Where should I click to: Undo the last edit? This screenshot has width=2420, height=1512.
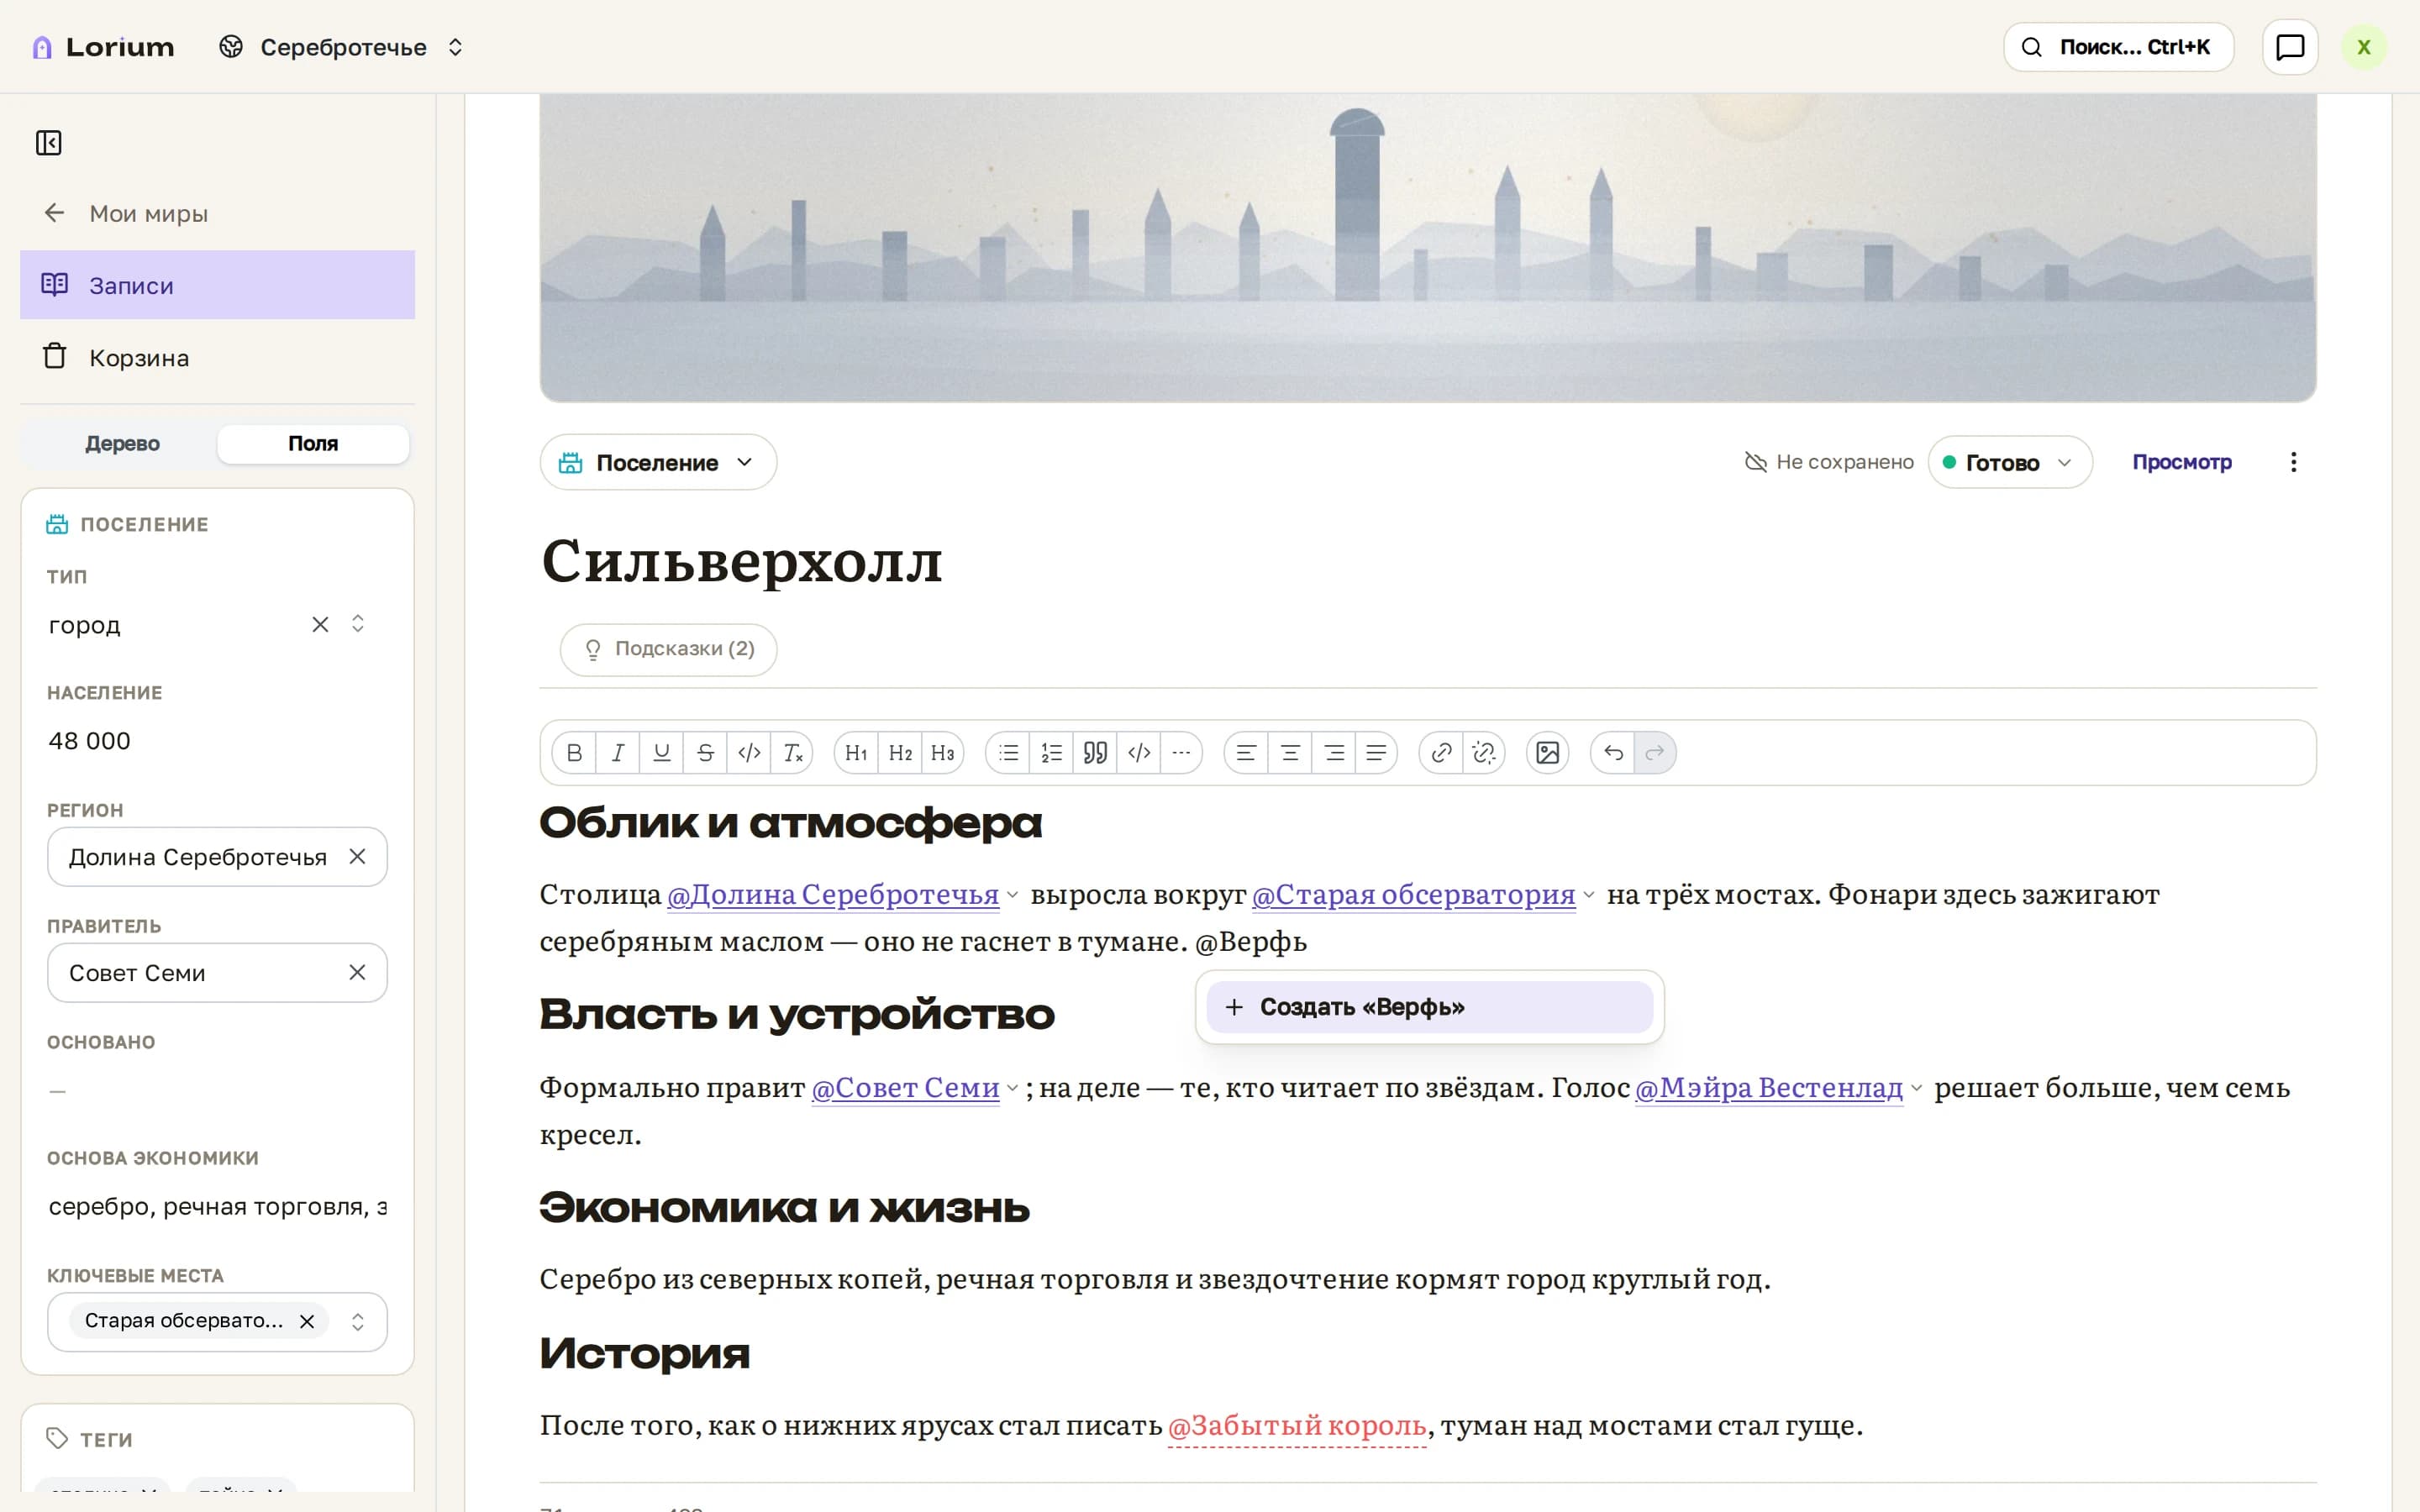coord(1613,753)
